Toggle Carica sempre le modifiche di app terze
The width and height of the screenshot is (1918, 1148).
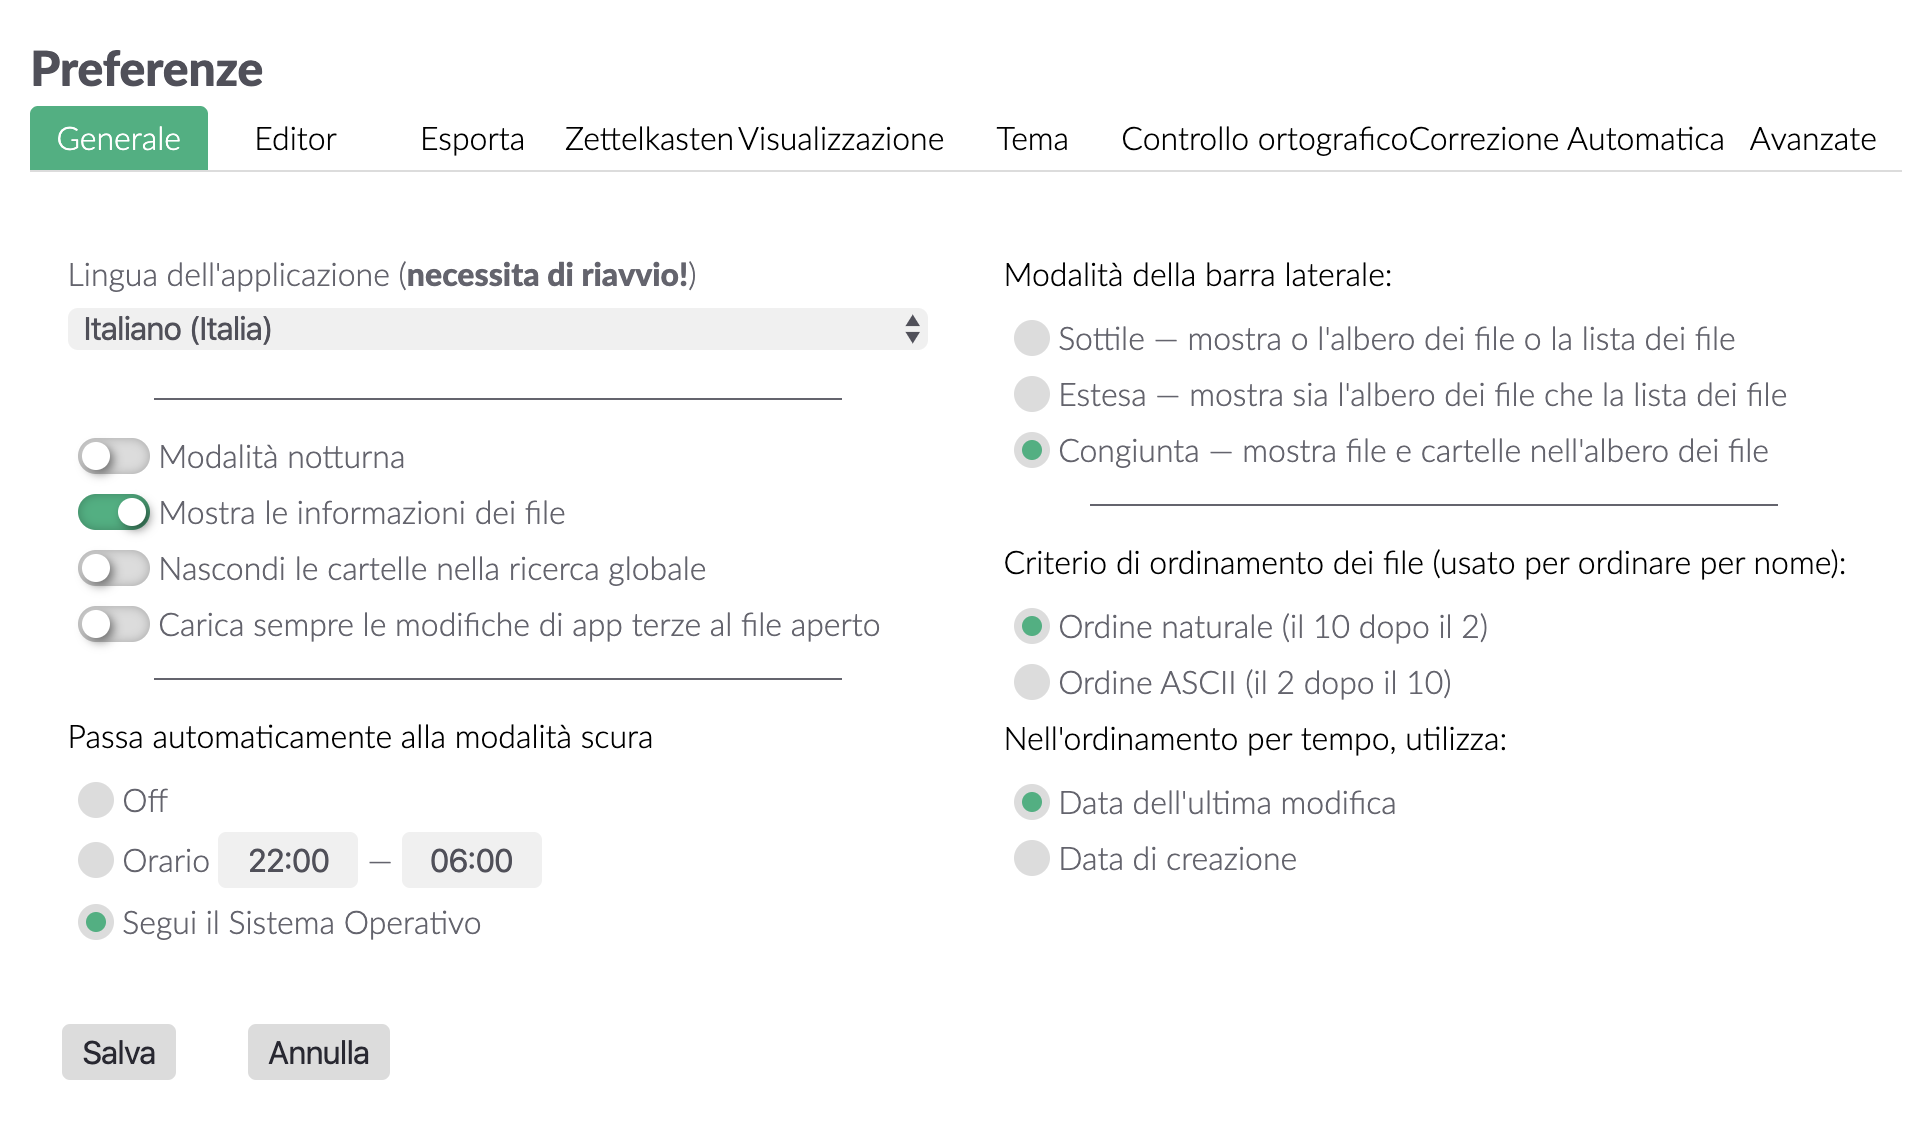tap(113, 625)
